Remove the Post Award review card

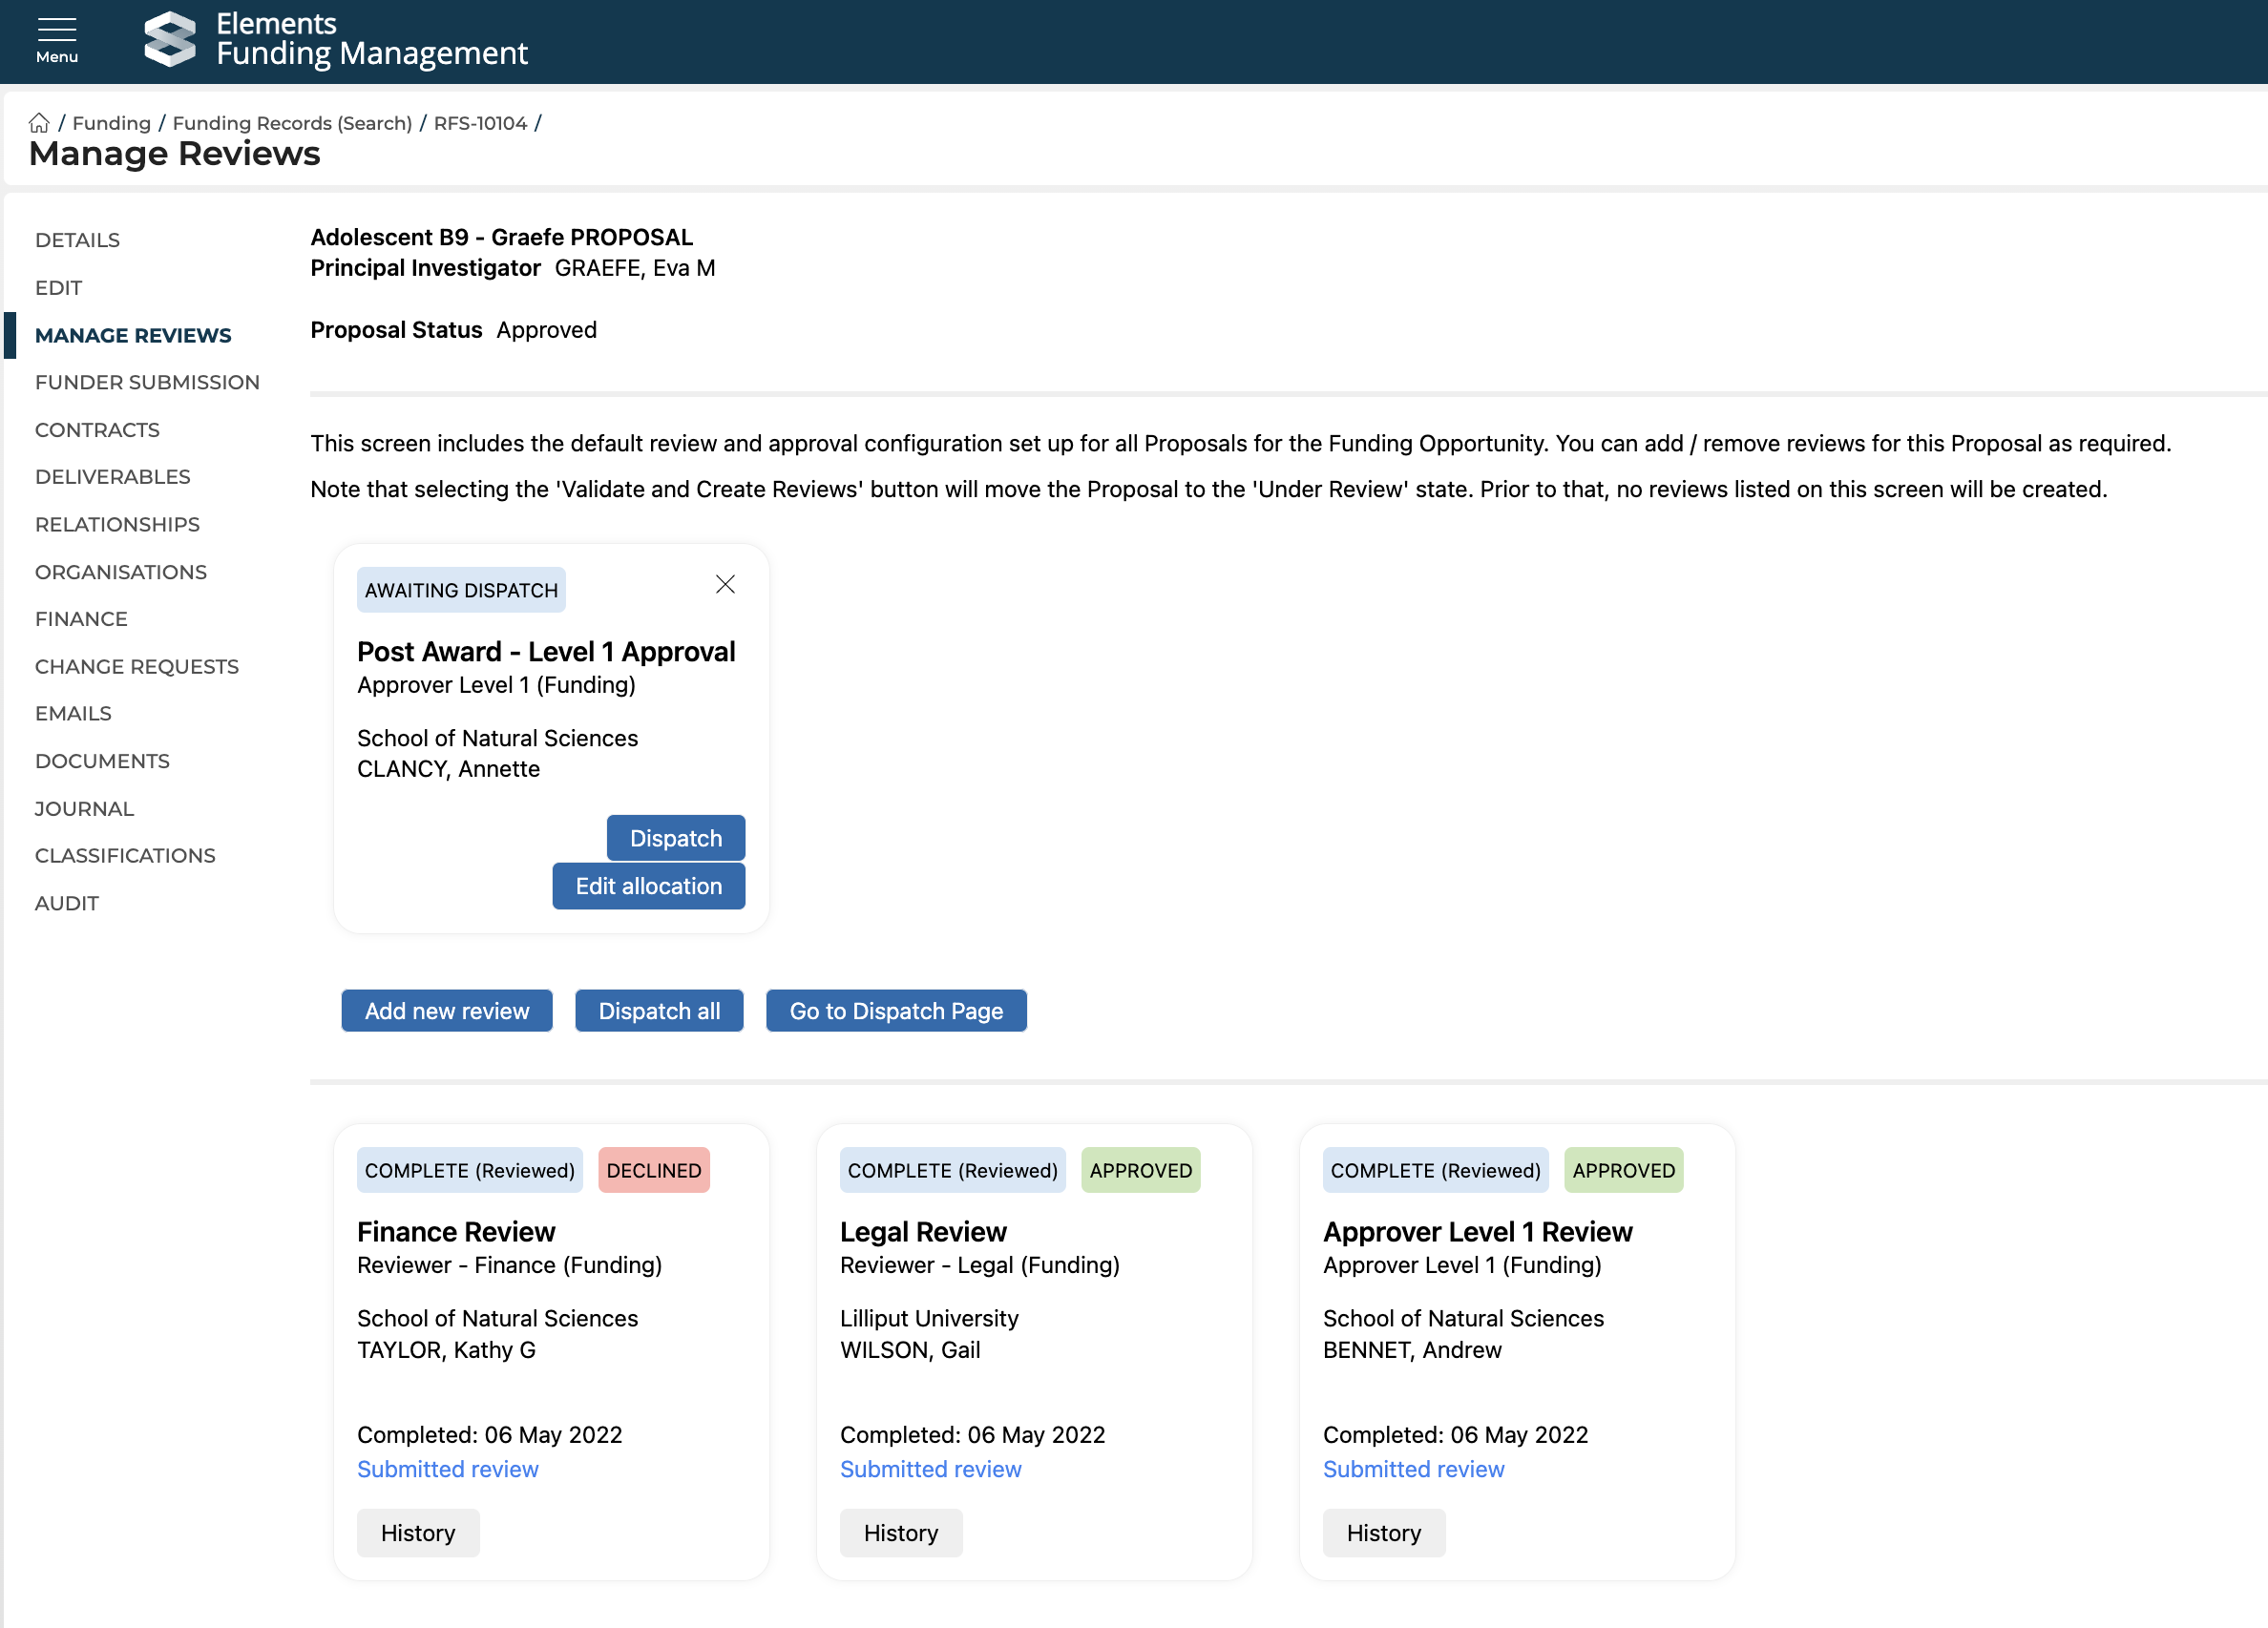[725, 585]
